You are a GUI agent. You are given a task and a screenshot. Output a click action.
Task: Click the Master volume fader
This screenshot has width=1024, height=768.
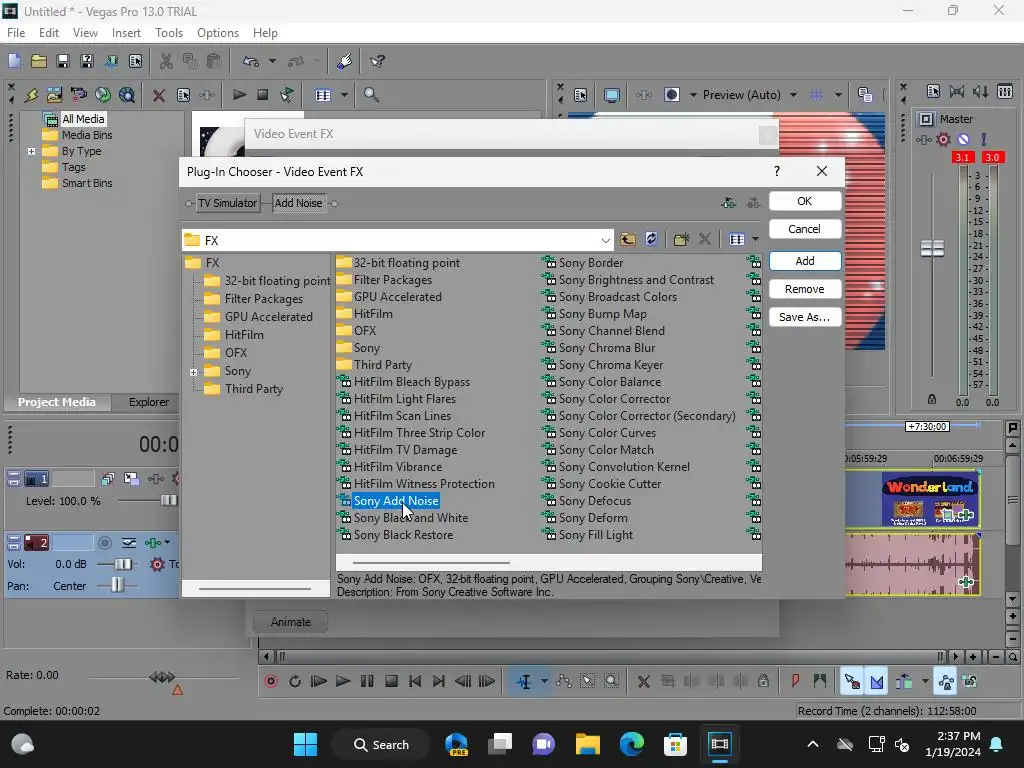(932, 248)
